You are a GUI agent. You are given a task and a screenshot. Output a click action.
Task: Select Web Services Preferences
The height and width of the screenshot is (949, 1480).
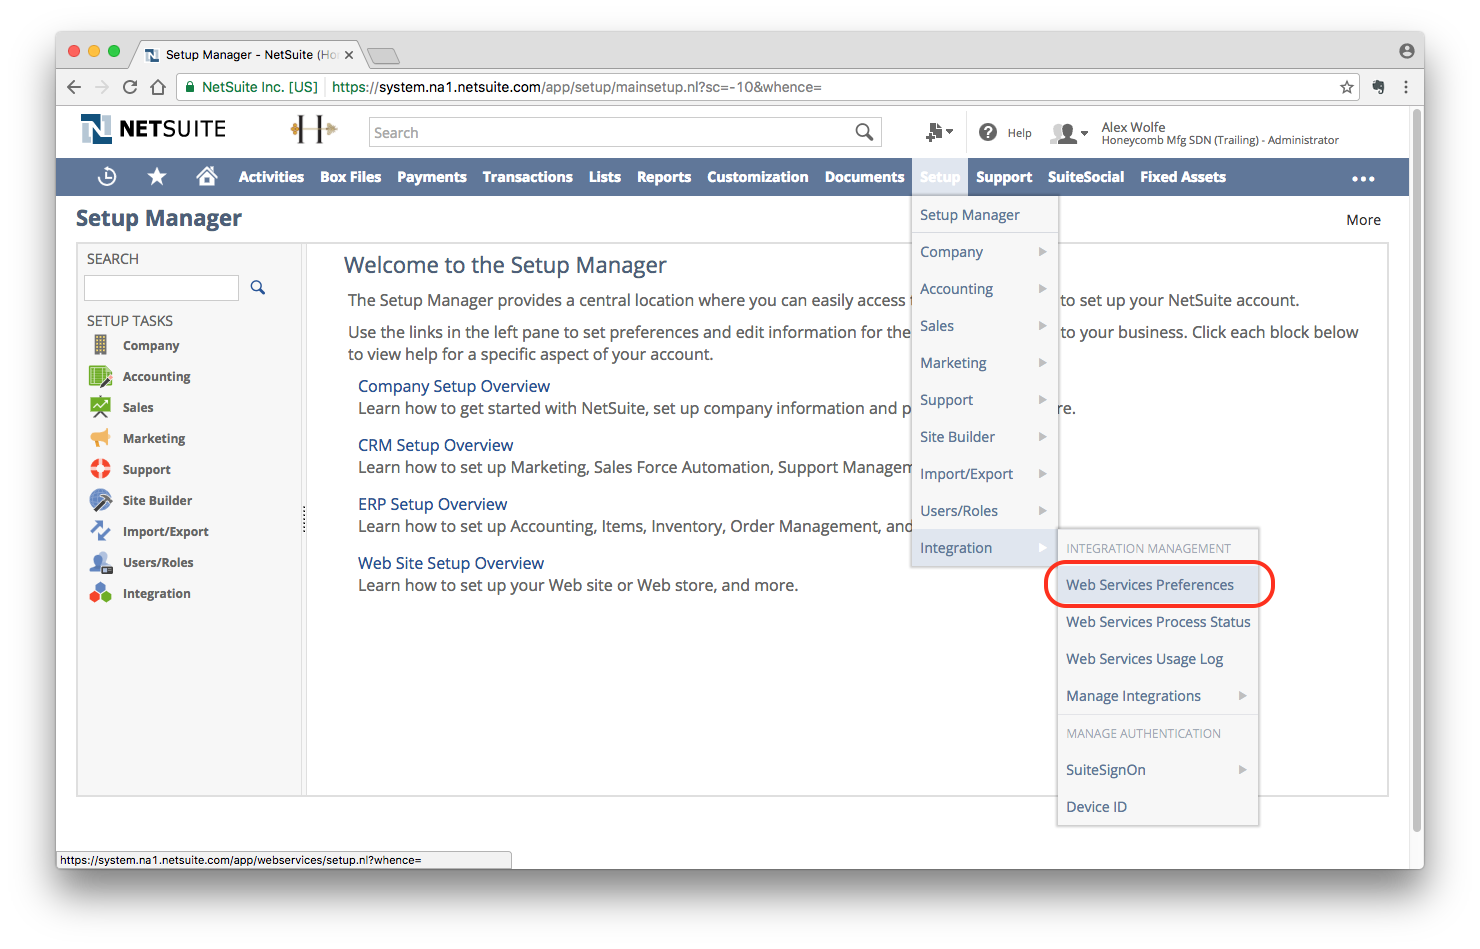[1157, 585]
